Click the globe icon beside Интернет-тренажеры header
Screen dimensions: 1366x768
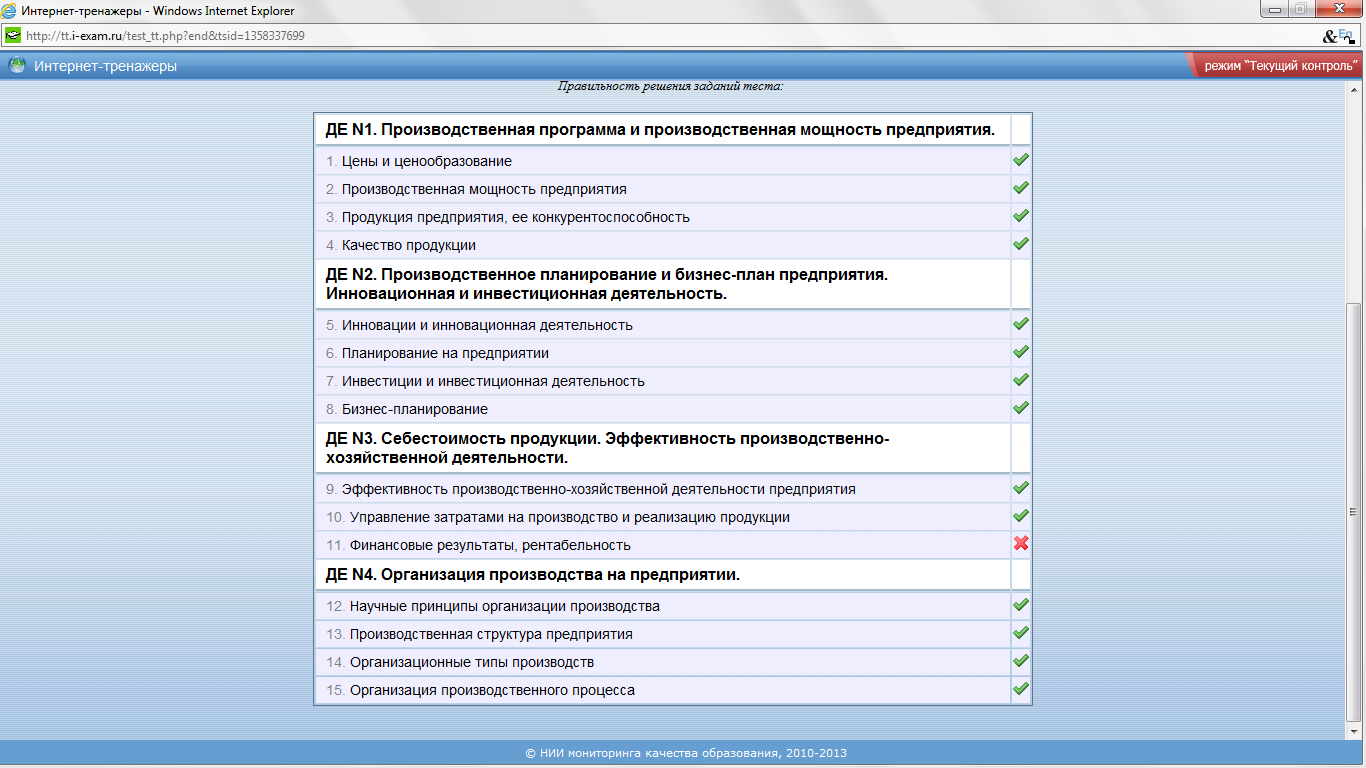click(17, 66)
